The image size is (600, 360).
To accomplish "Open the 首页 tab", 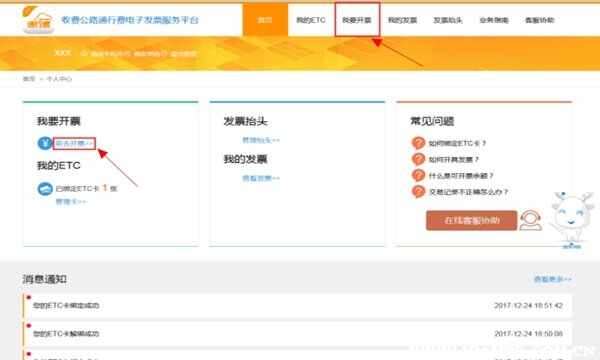I will click(265, 20).
